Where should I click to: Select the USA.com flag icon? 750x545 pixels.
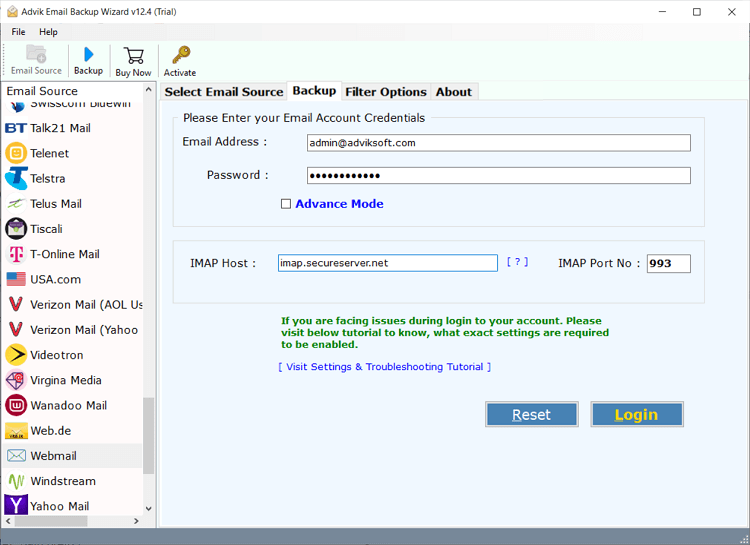[16, 279]
